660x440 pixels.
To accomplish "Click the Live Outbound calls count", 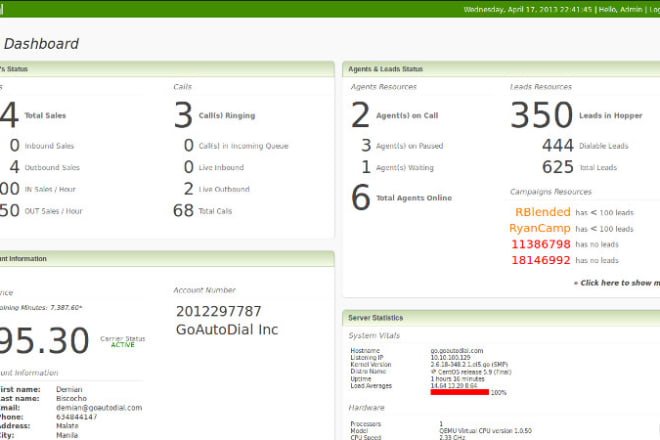I will point(188,188).
